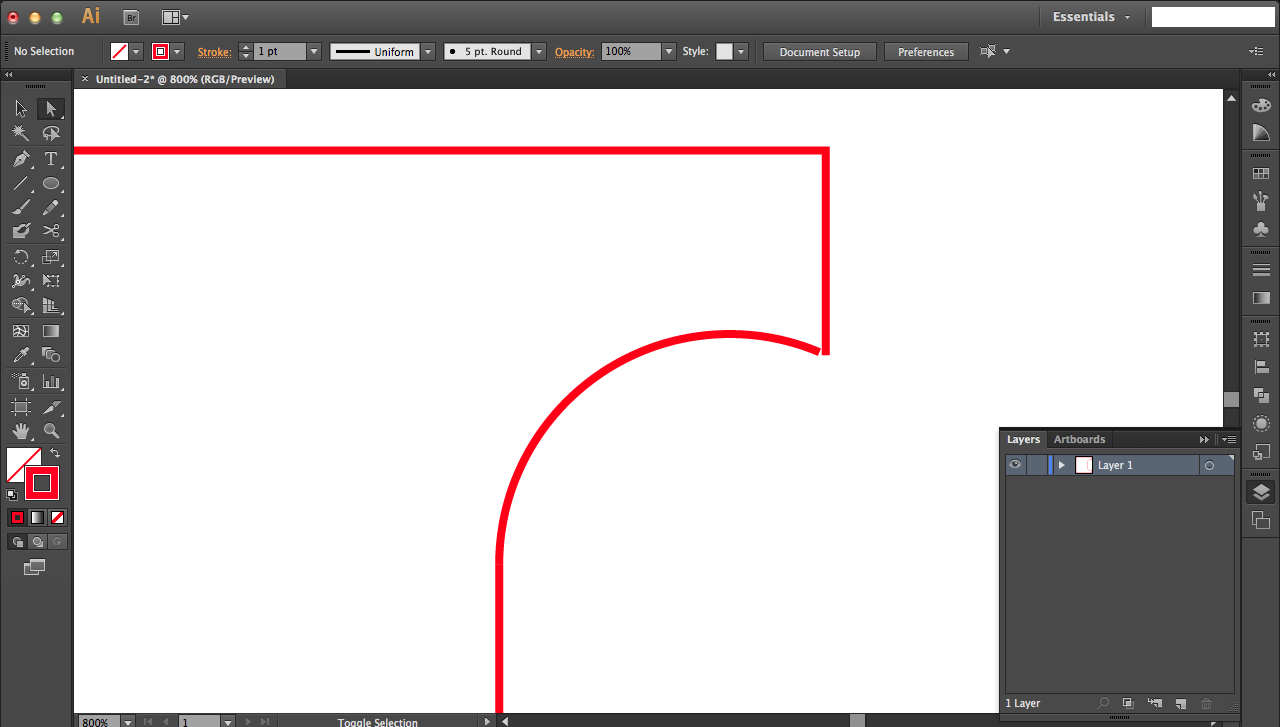
Task: Select the Symbol Sprayer tool
Action: pyautogui.click(x=21, y=381)
